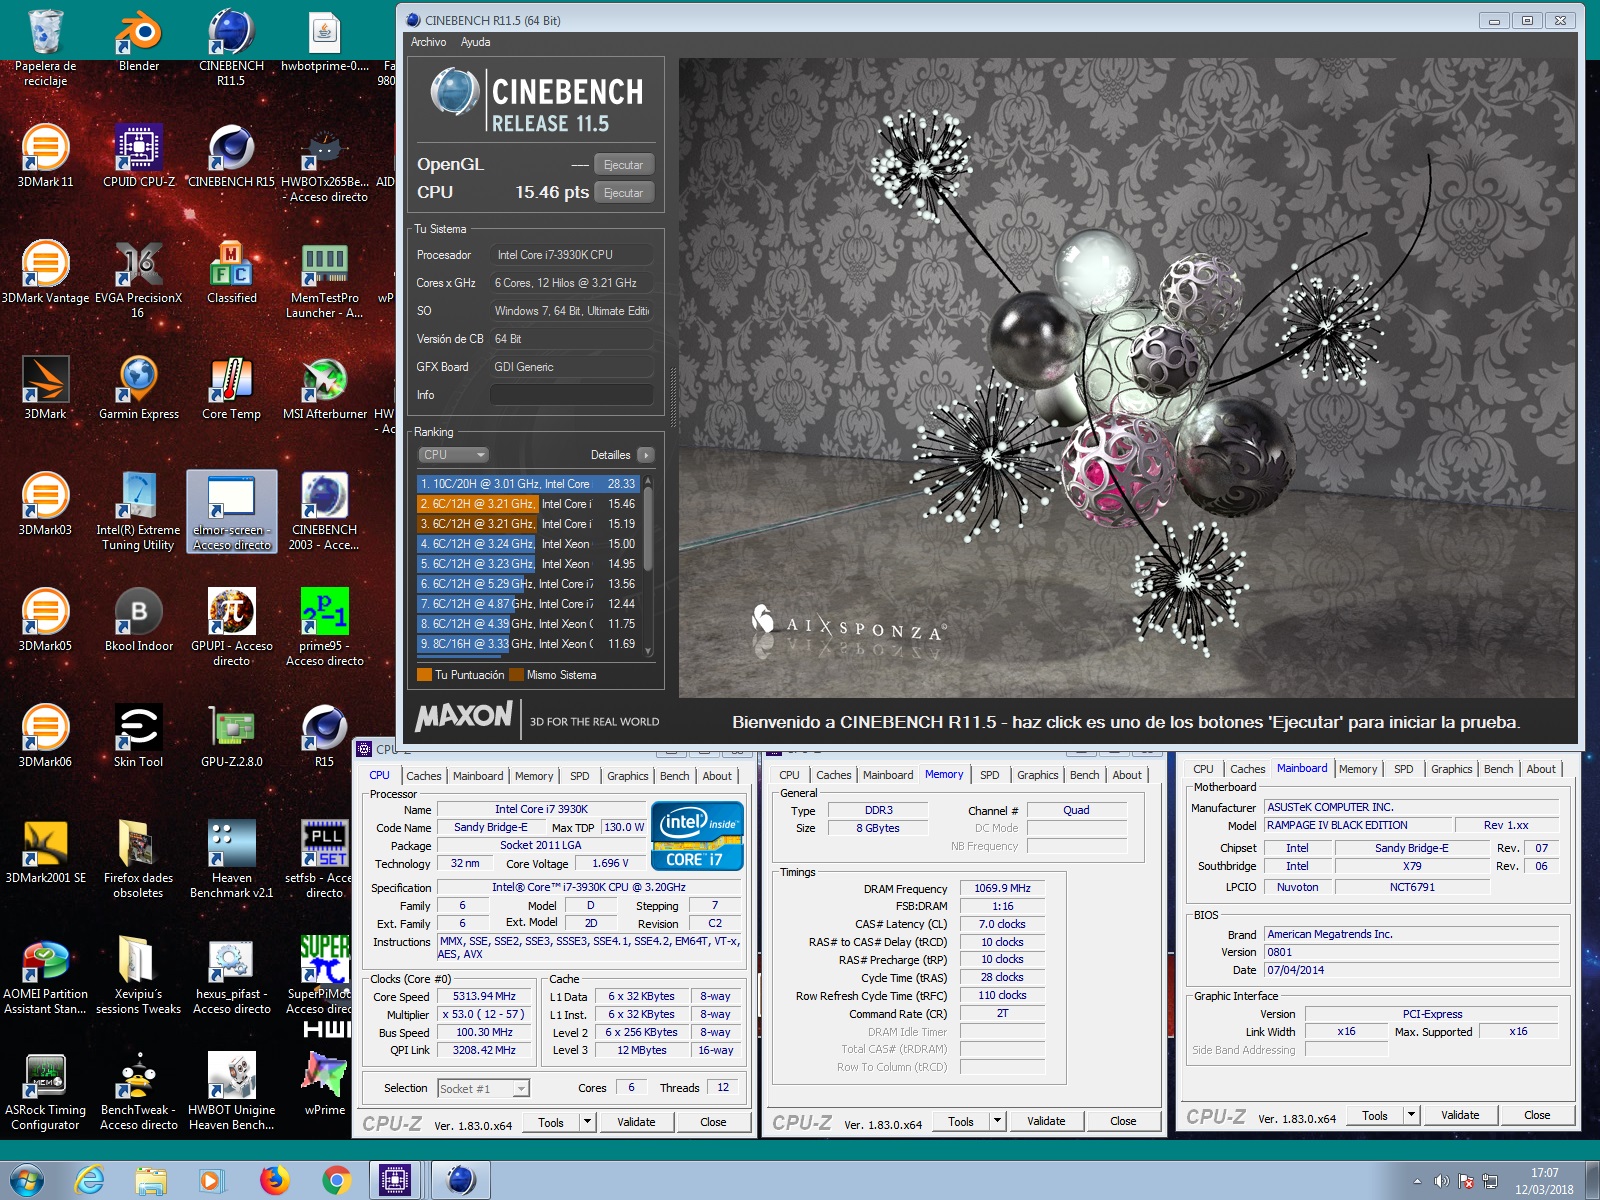1600x1200 pixels.
Task: Switch to Graphics tab in left CPU-Z
Action: click(x=627, y=776)
